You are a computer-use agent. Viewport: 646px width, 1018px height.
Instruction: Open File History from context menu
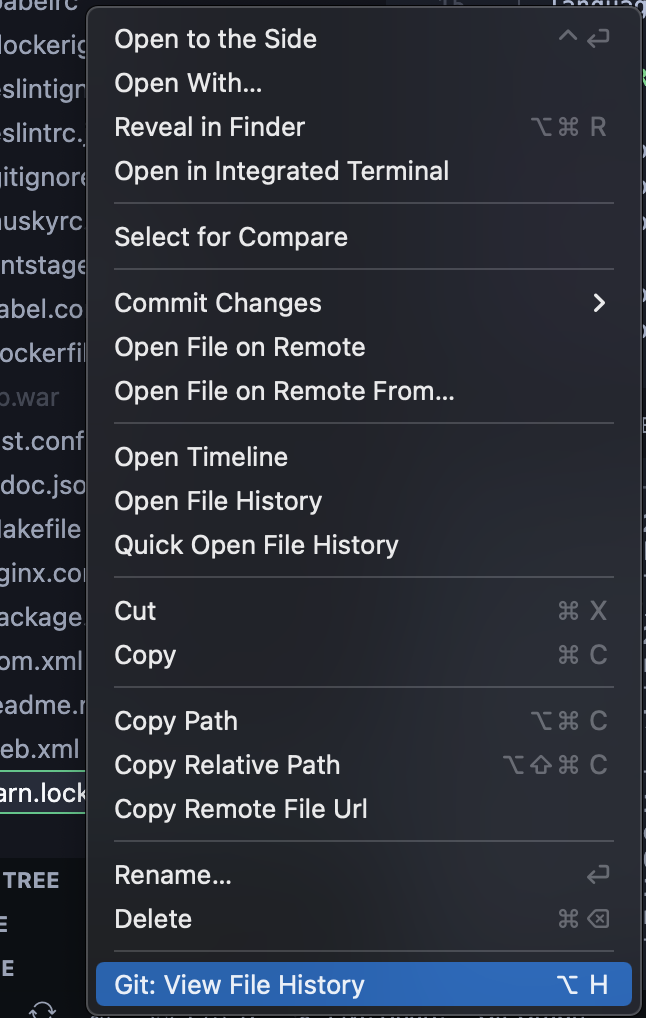click(218, 501)
